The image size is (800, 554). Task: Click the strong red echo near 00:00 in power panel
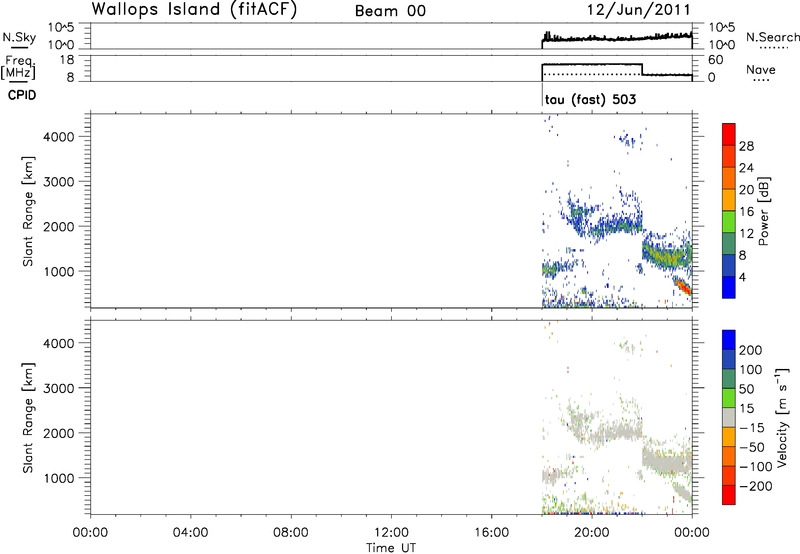click(683, 286)
